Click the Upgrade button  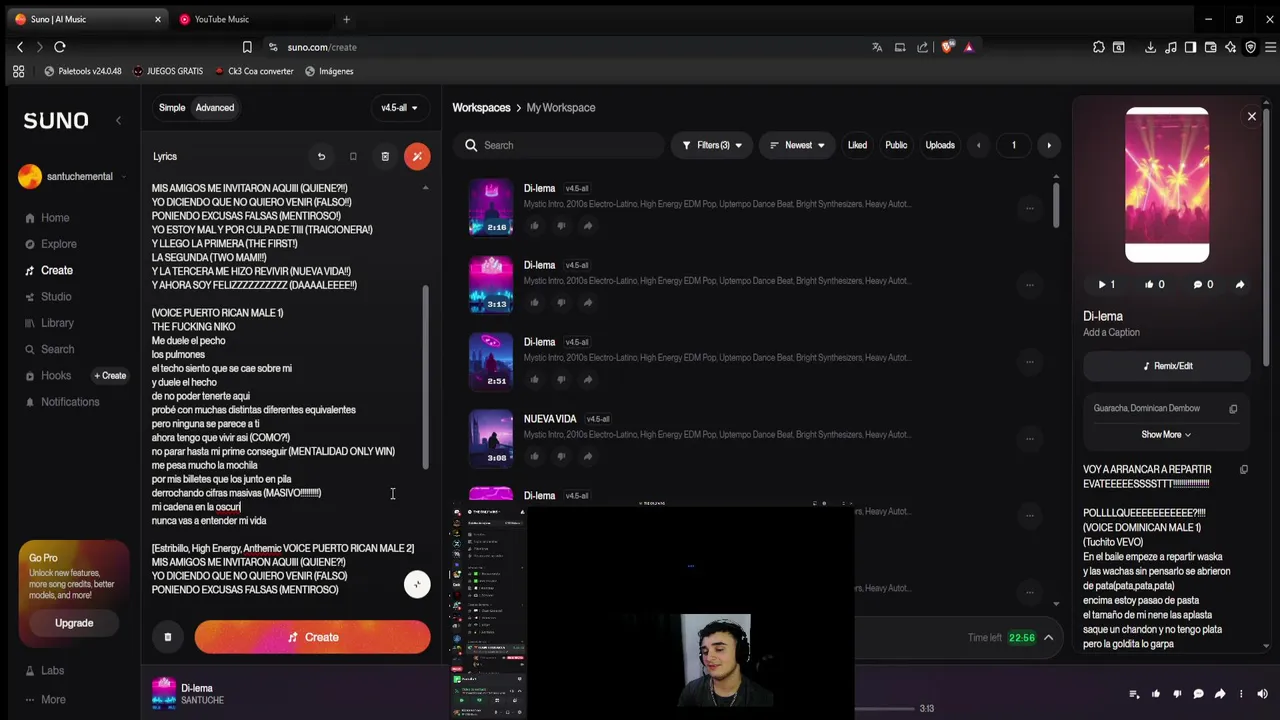pos(74,623)
